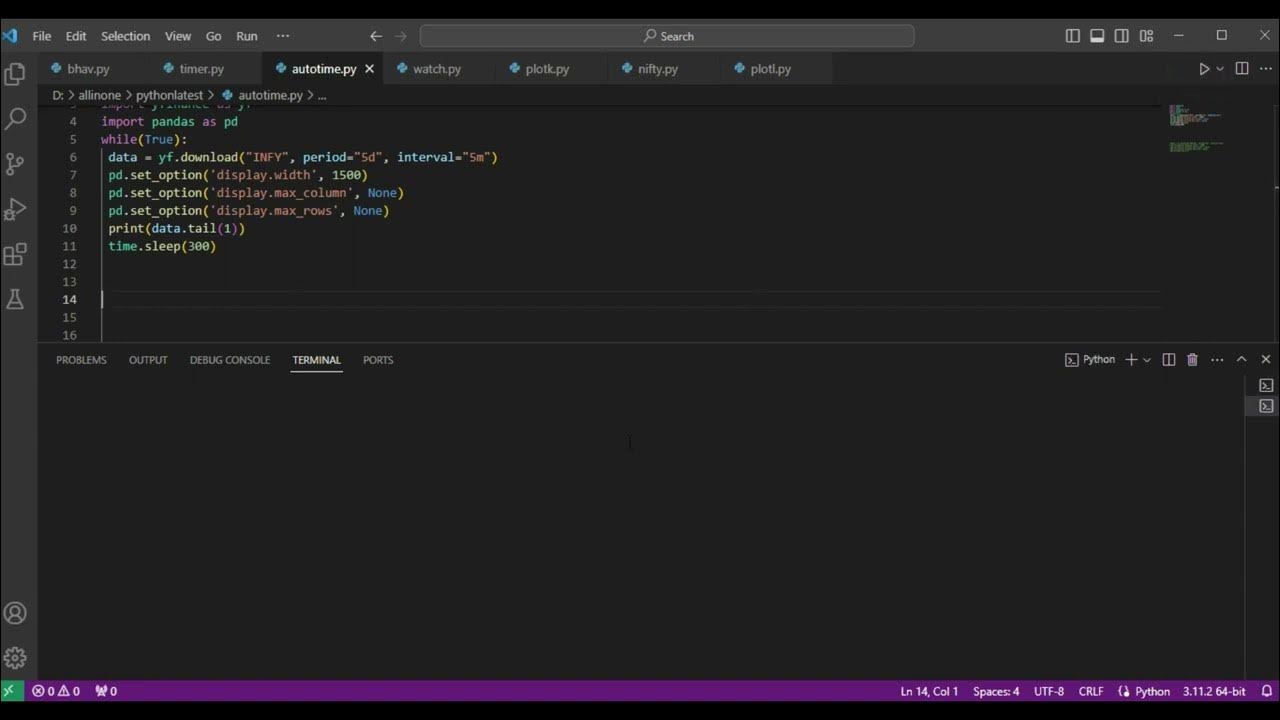This screenshot has width=1280, height=720.
Task: Split the terminal panel
Action: coord(1168,360)
